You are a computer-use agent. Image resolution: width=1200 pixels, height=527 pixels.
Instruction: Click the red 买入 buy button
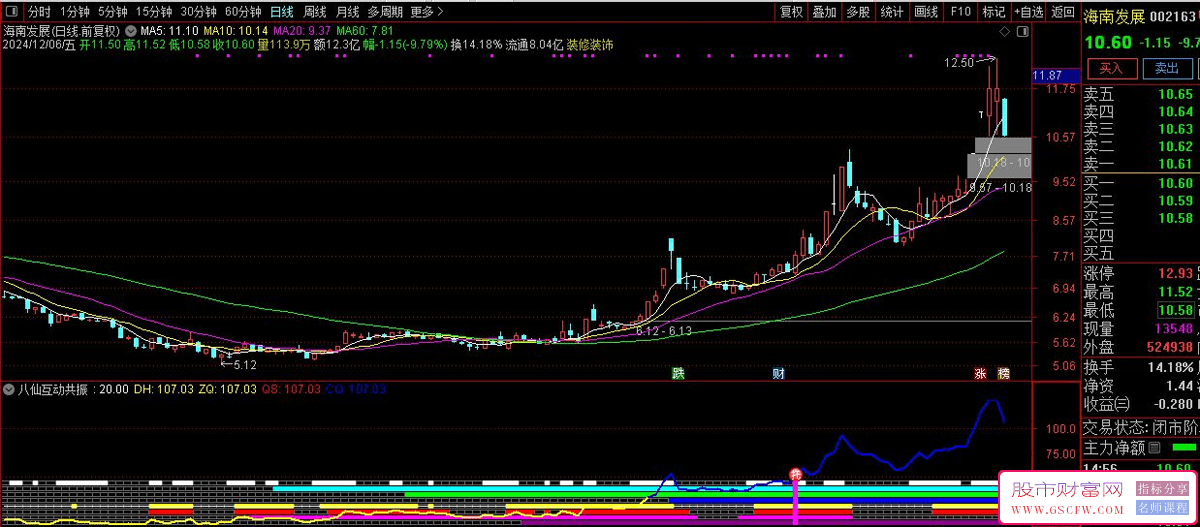[x=1111, y=68]
